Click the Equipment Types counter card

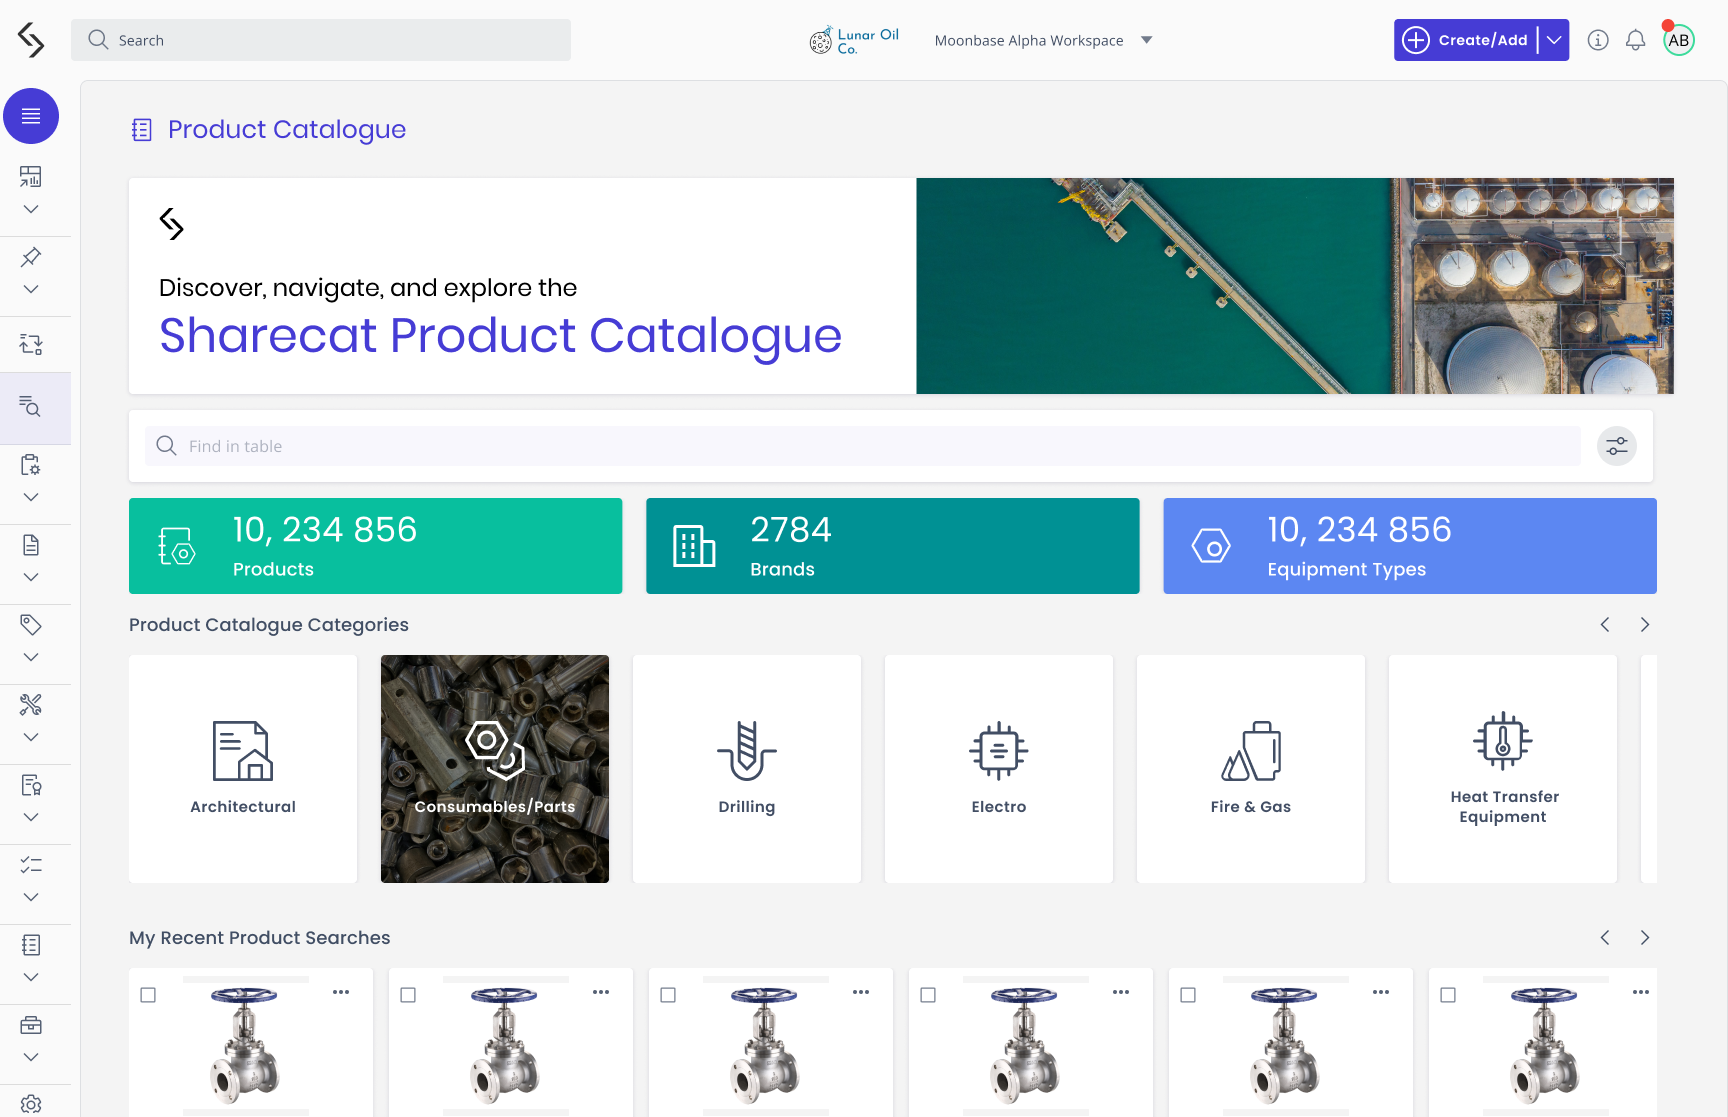(x=1410, y=546)
